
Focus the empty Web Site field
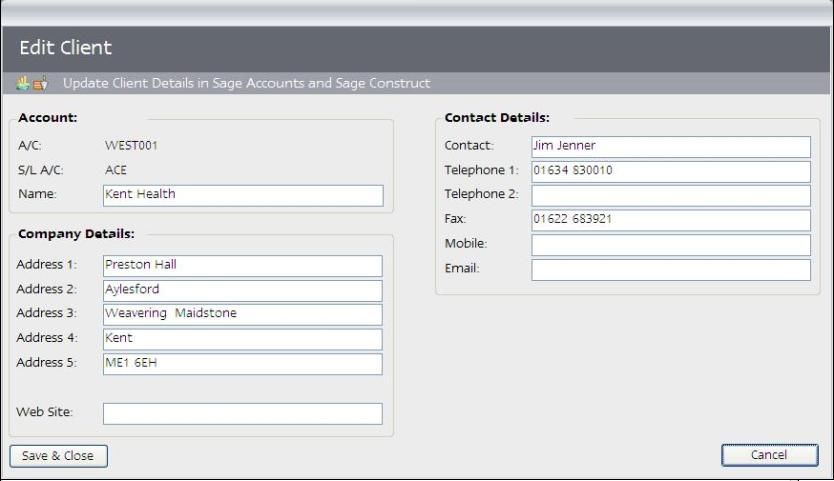pos(243,413)
